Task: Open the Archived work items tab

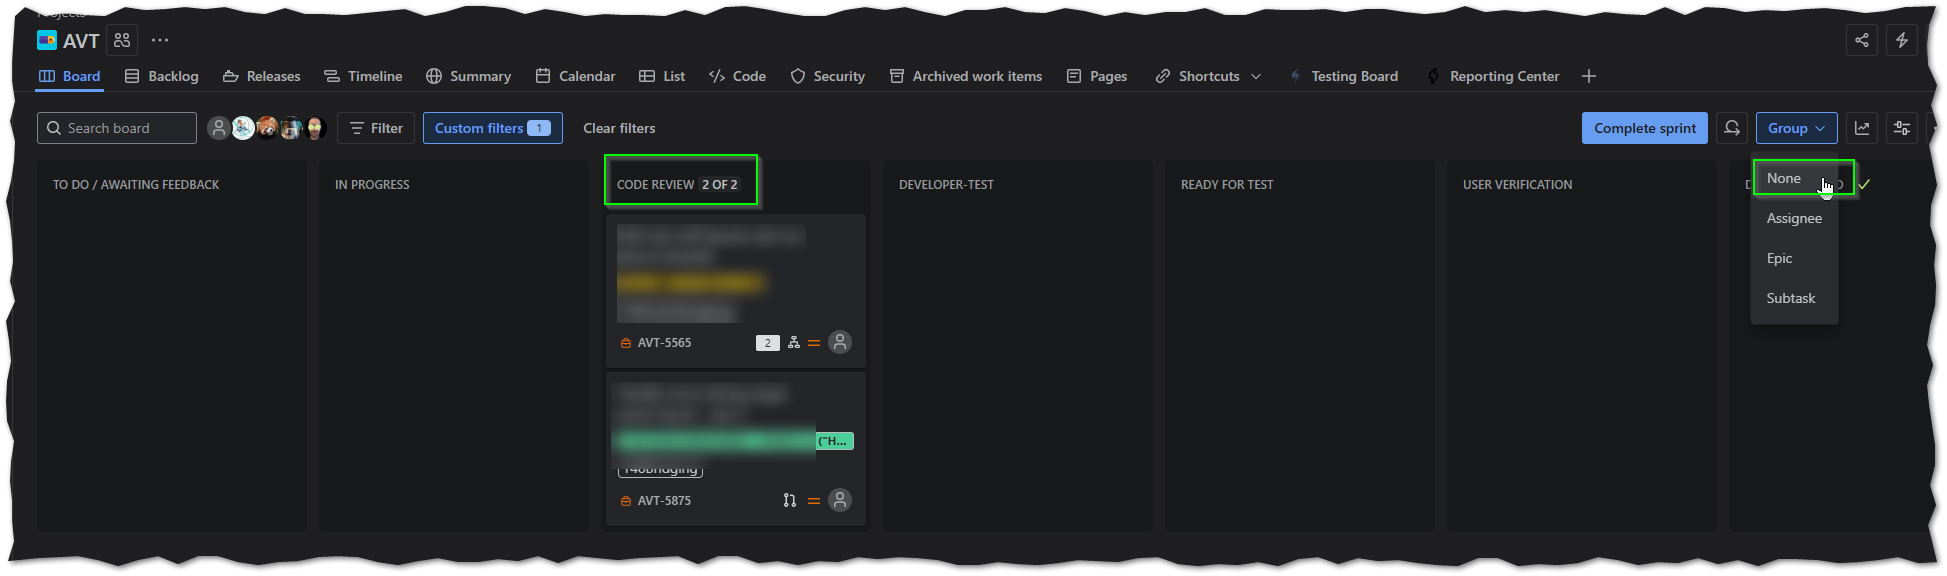Action: click(966, 76)
